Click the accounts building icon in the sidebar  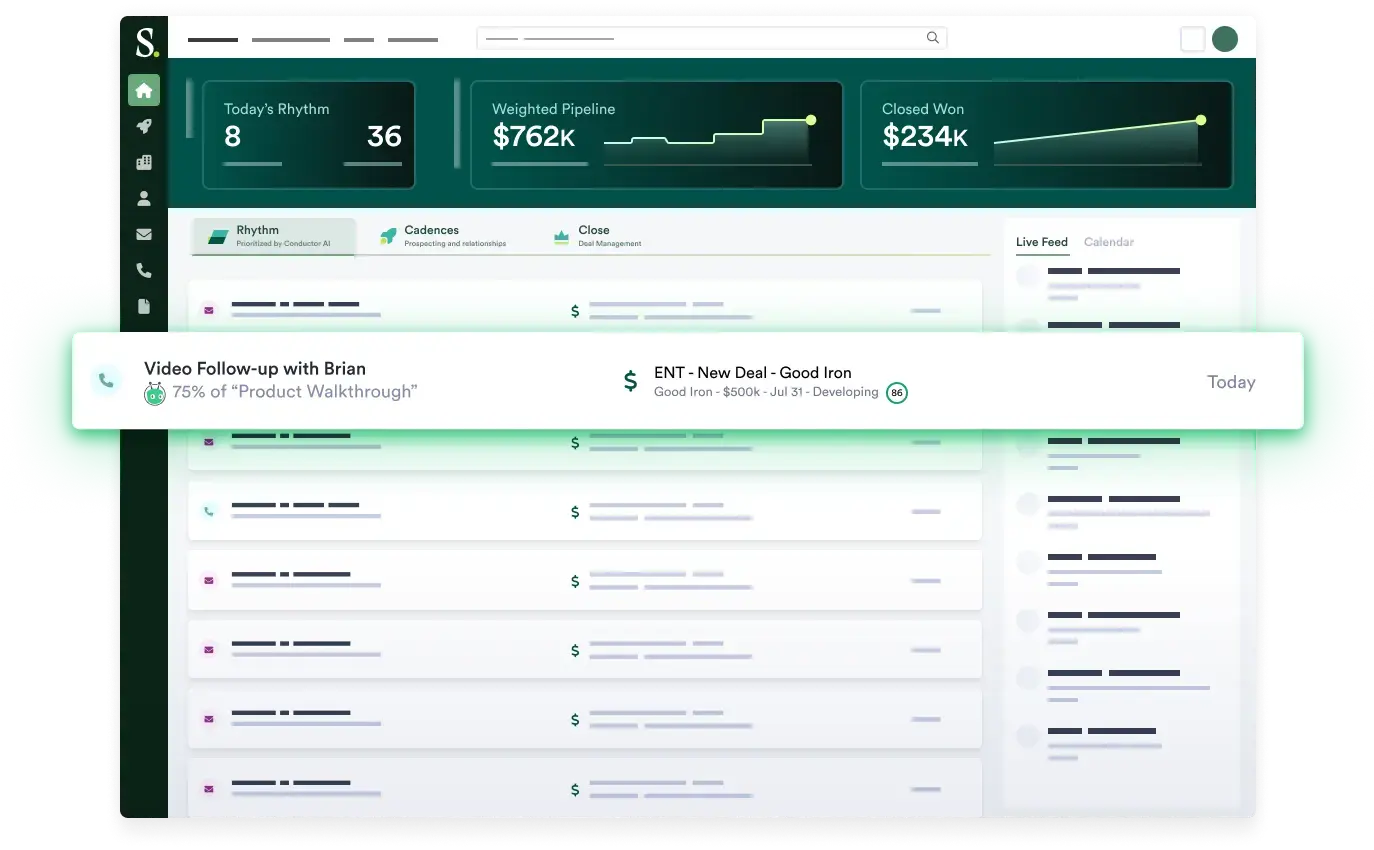click(x=144, y=162)
